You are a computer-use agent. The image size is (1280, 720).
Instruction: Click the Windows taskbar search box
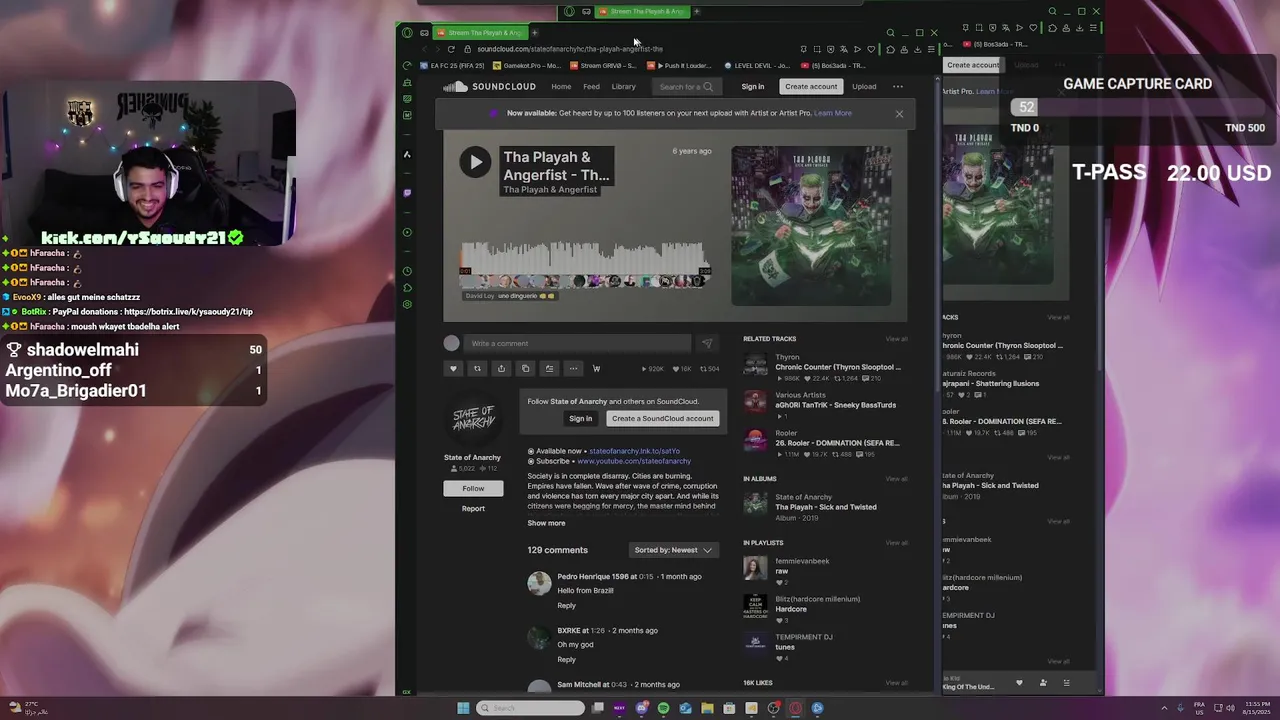[530, 708]
